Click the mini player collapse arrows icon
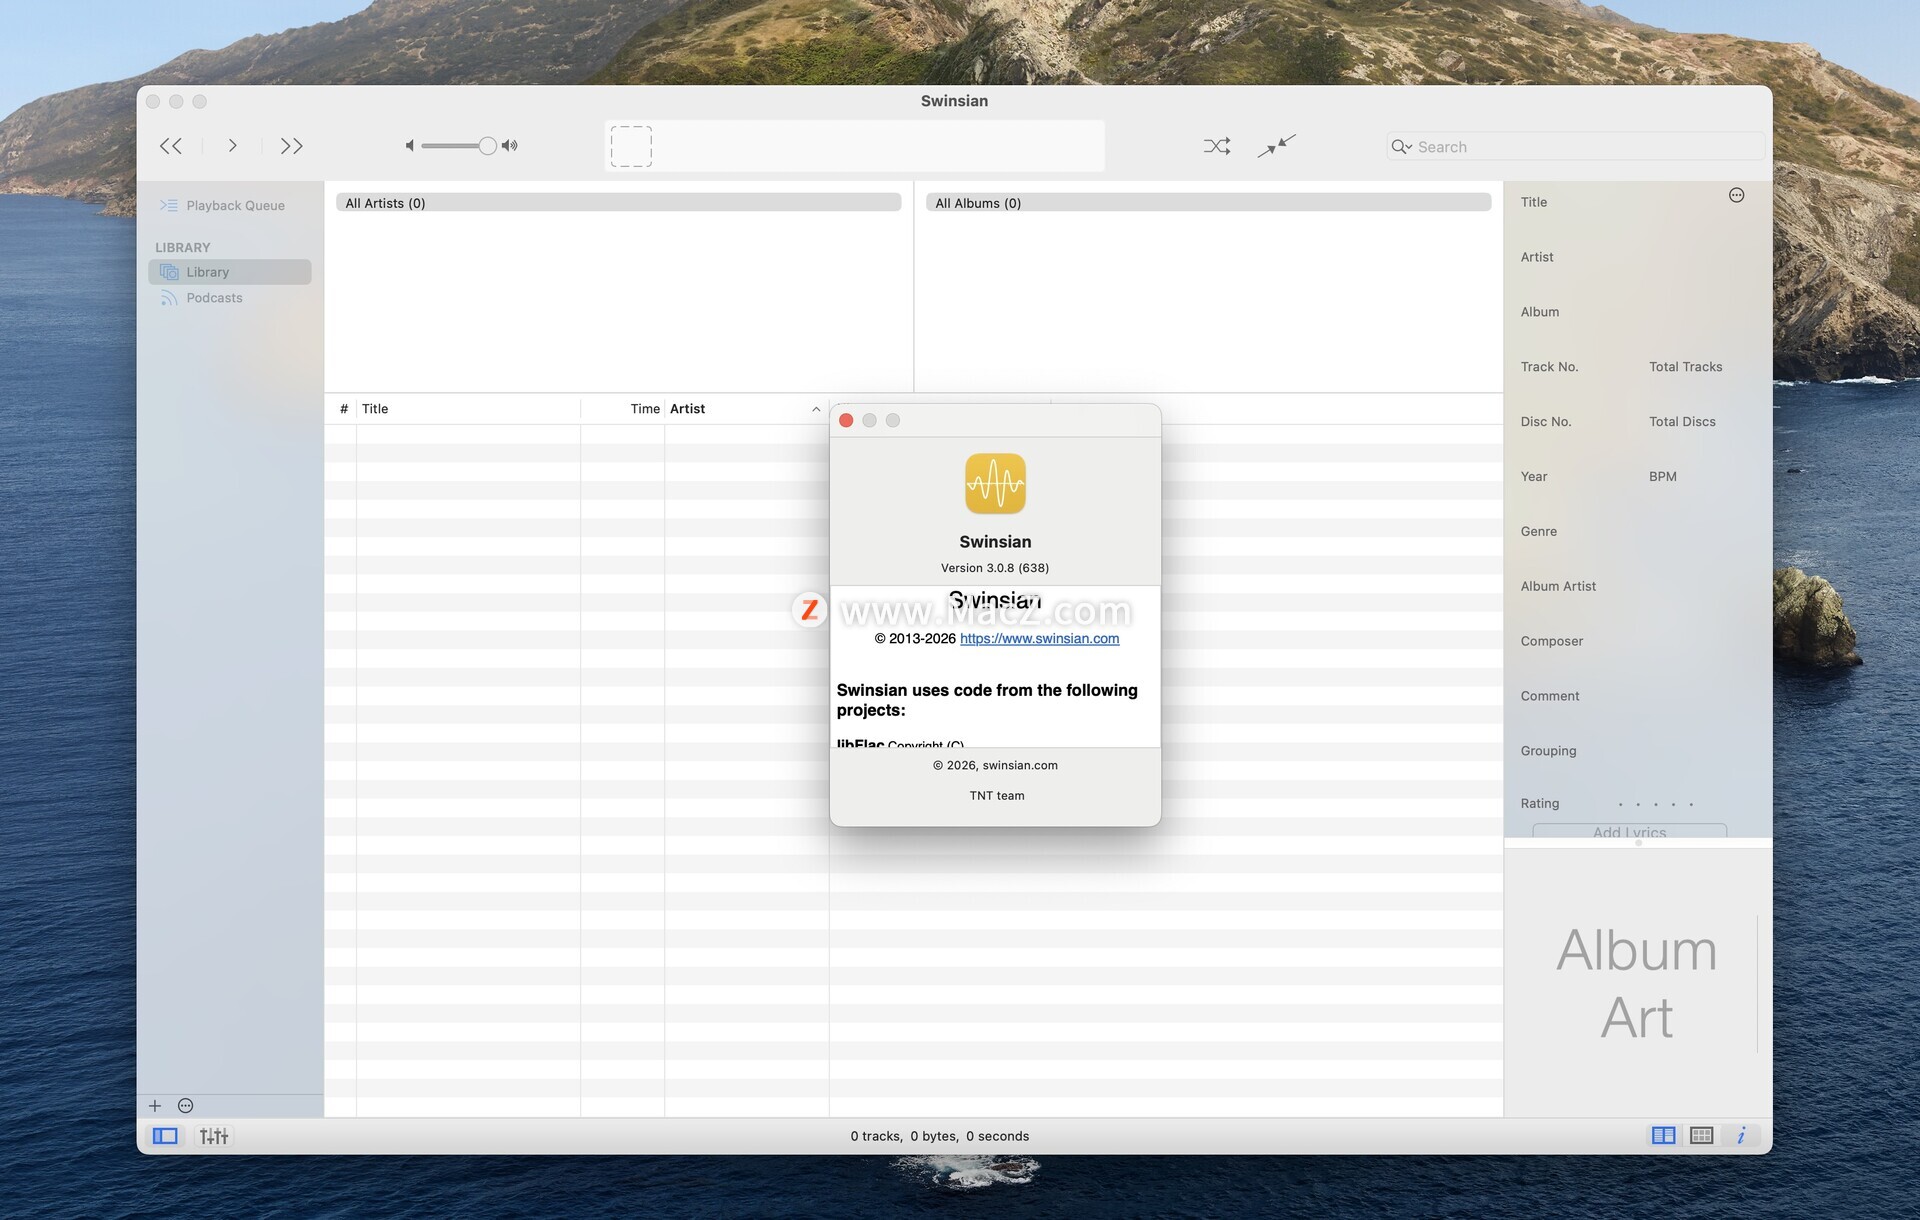Screen dimensions: 1920x1220 tap(1276, 146)
